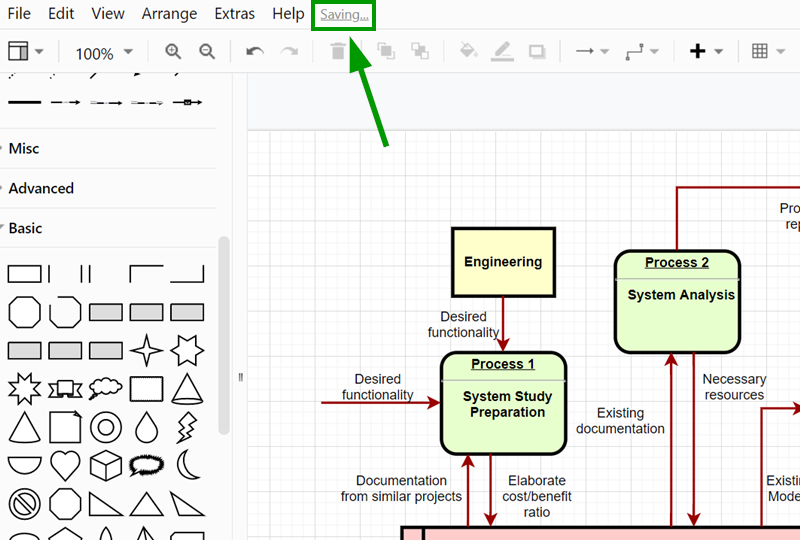Select the heart shape from Basic shapes
This screenshot has width=800, height=540.
pyautogui.click(x=65, y=466)
